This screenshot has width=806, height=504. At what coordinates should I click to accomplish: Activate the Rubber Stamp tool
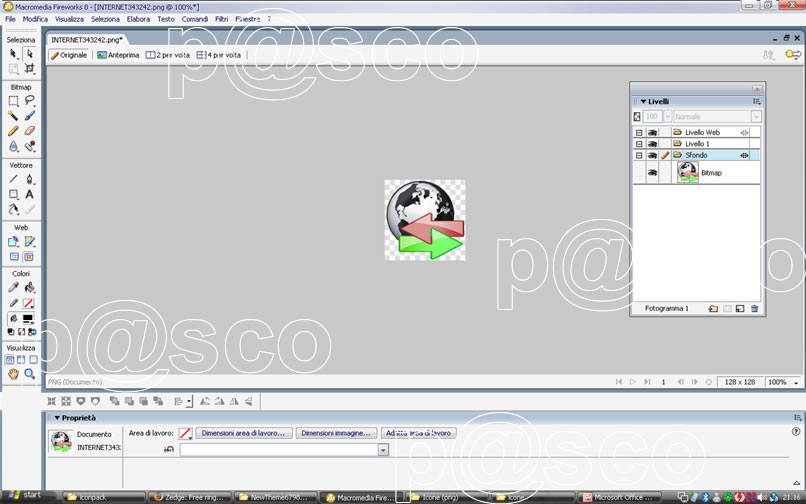tap(29, 147)
